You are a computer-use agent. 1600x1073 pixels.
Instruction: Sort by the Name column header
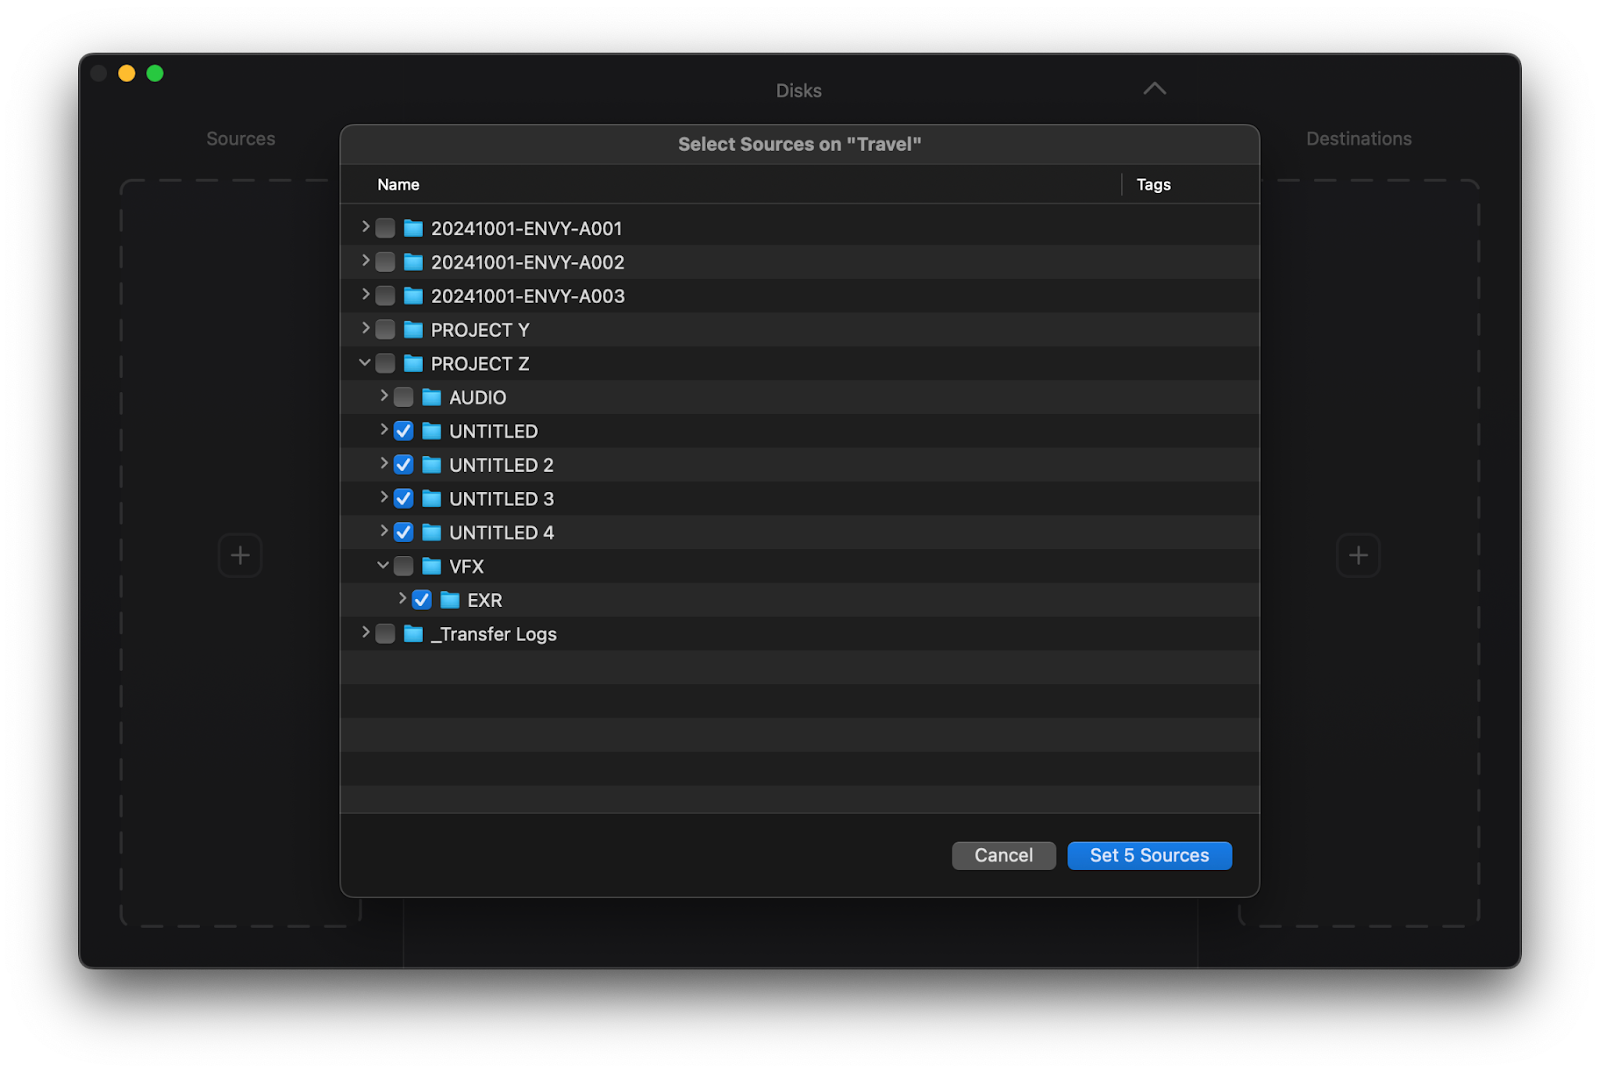398,185
